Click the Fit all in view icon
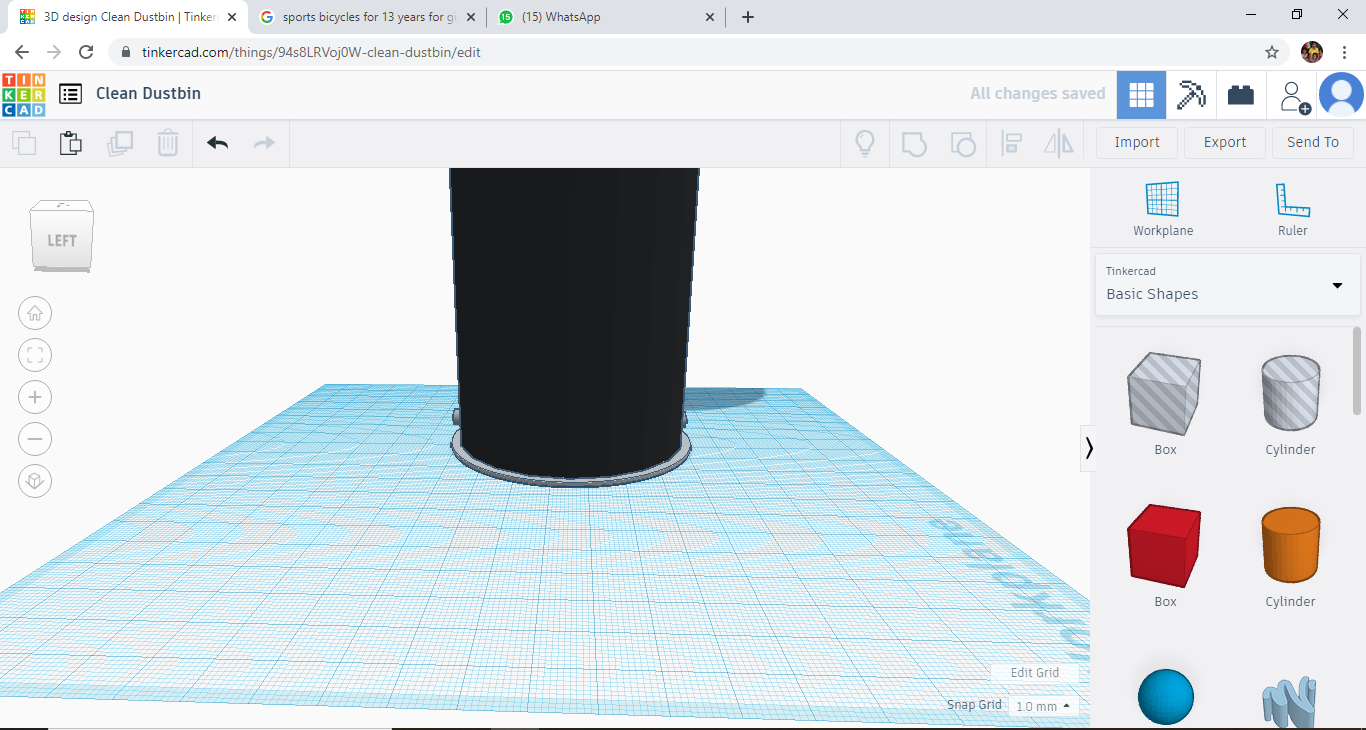 point(35,355)
